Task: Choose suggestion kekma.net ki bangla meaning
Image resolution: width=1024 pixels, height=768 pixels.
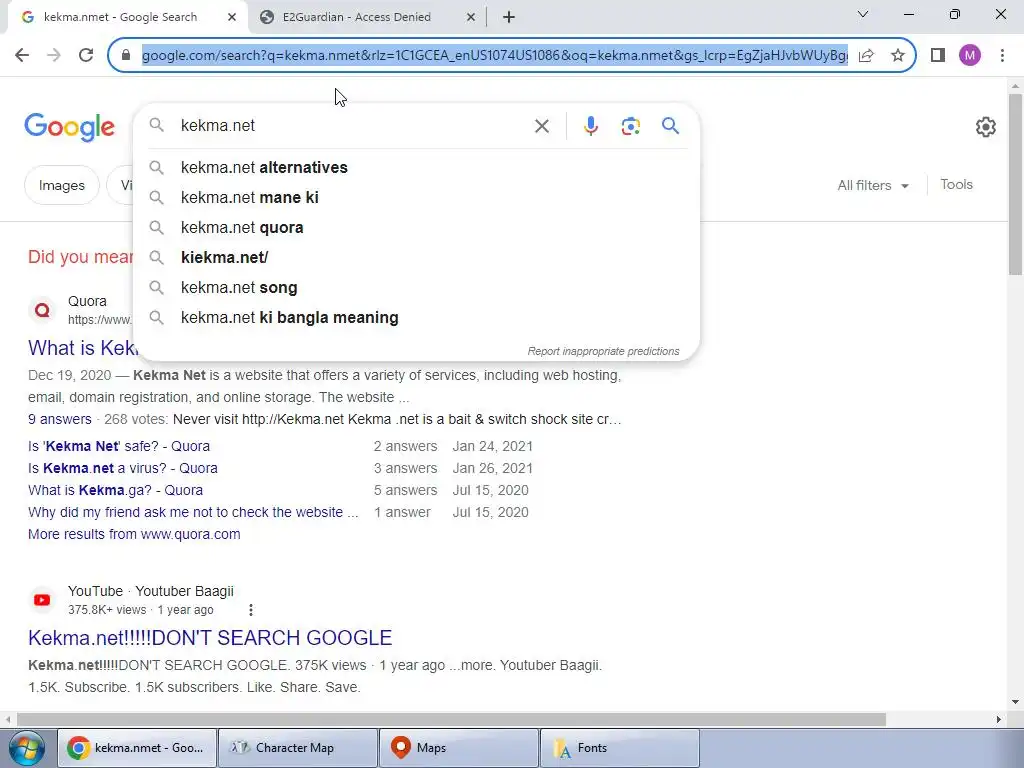Action: [417, 317]
